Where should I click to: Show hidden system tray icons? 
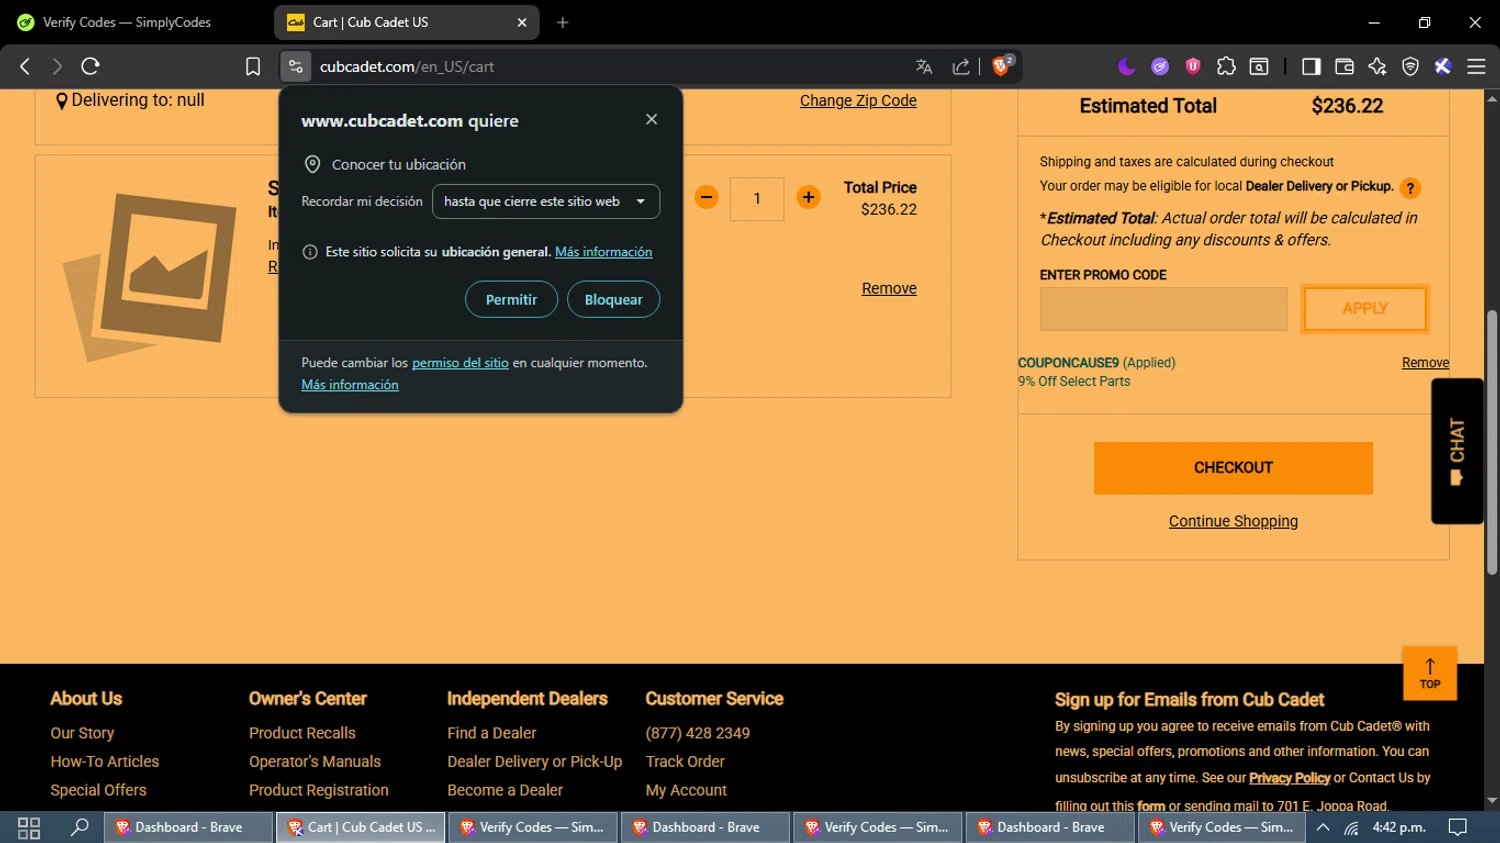pos(1322,827)
